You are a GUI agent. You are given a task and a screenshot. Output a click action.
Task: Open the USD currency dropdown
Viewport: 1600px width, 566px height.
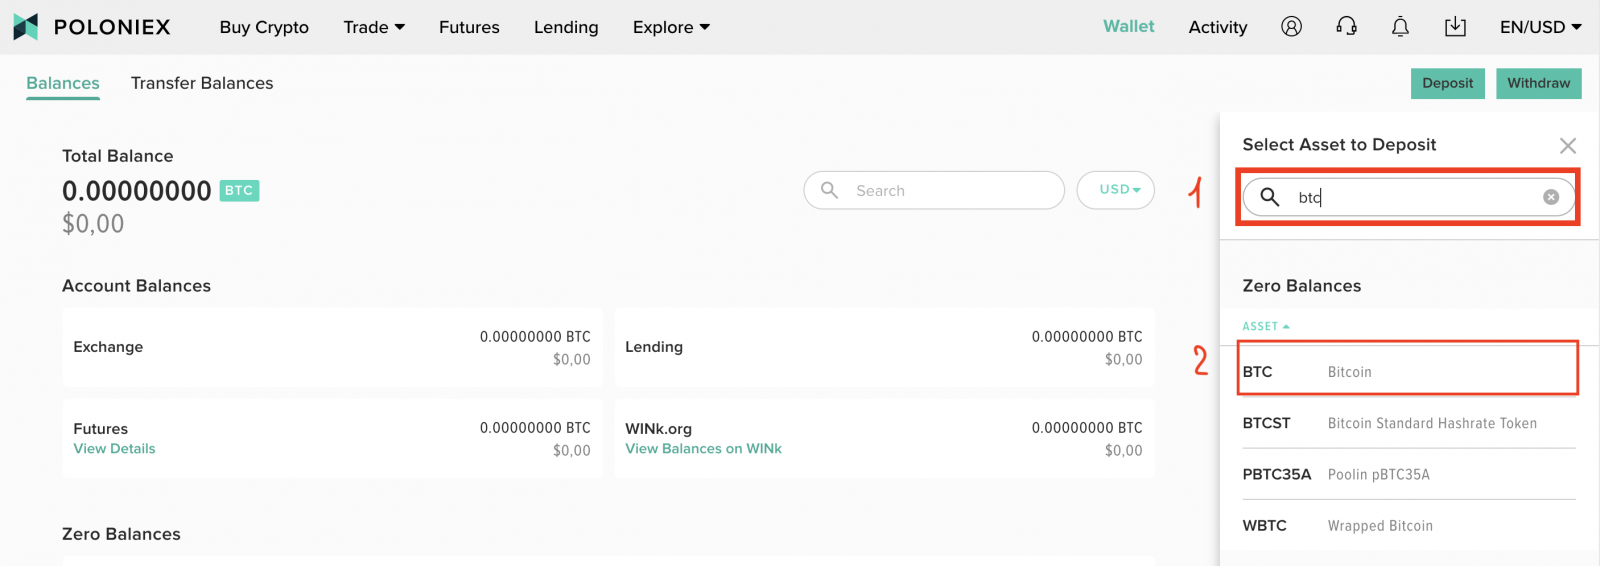(1115, 190)
